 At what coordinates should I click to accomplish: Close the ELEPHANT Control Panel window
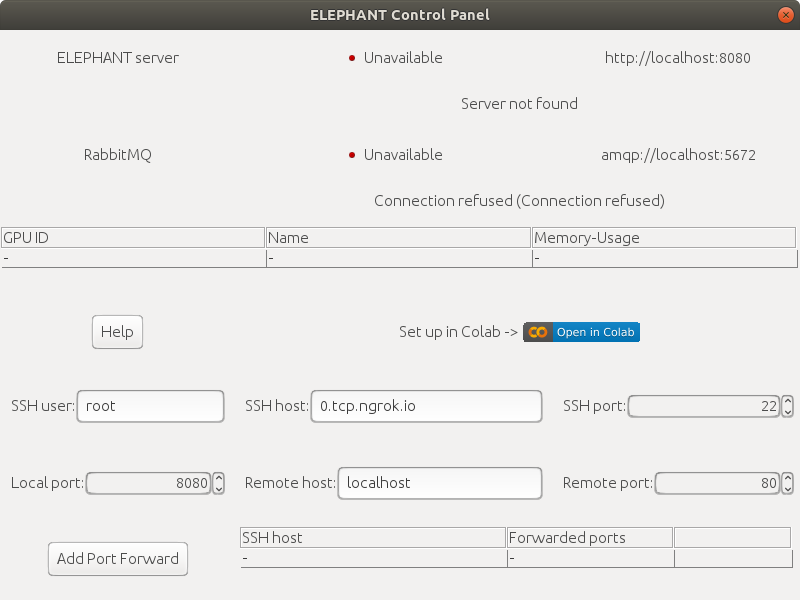click(x=786, y=15)
